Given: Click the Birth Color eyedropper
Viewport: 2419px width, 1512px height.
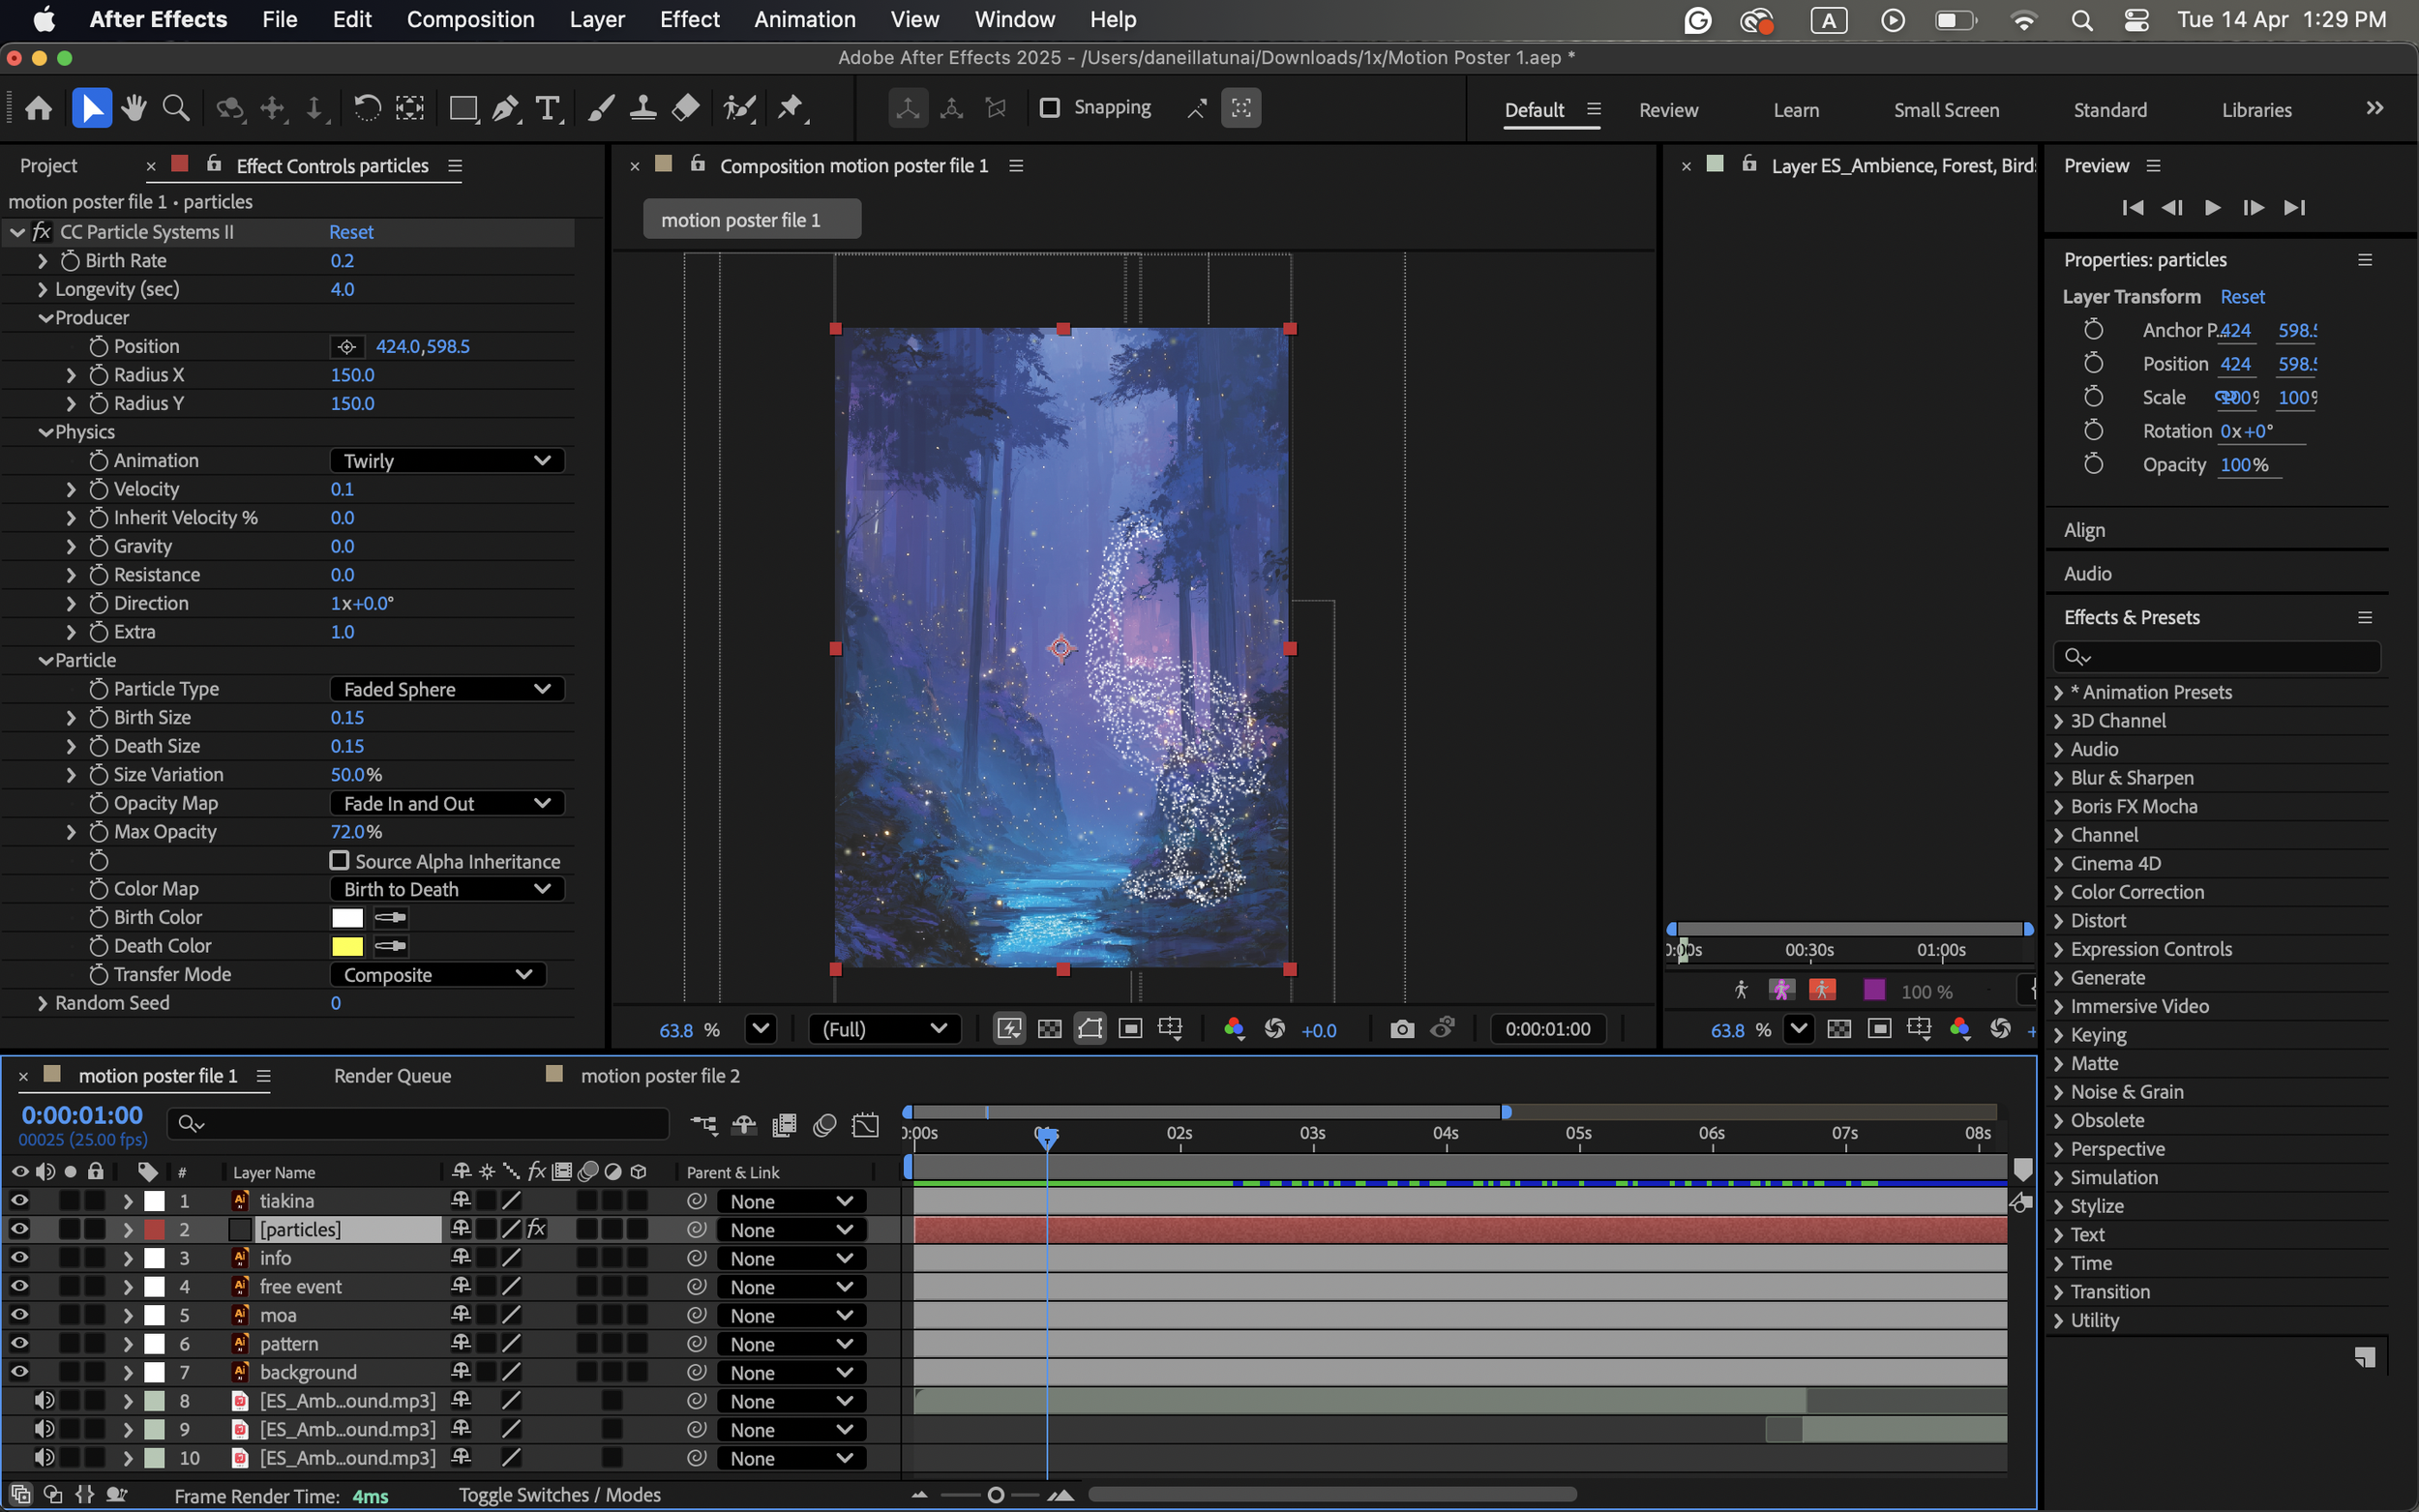Looking at the screenshot, I should click(390, 917).
